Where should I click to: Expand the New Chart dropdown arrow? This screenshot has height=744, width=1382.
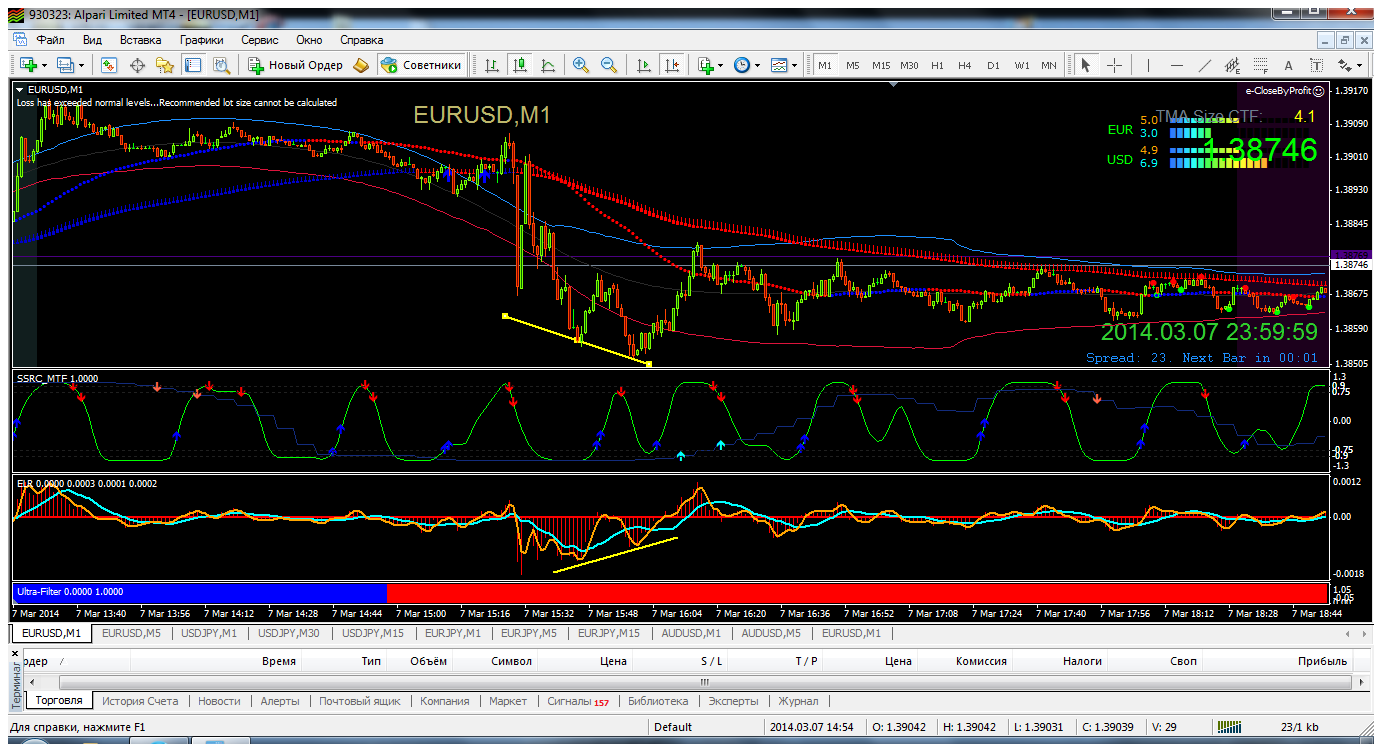(44, 65)
